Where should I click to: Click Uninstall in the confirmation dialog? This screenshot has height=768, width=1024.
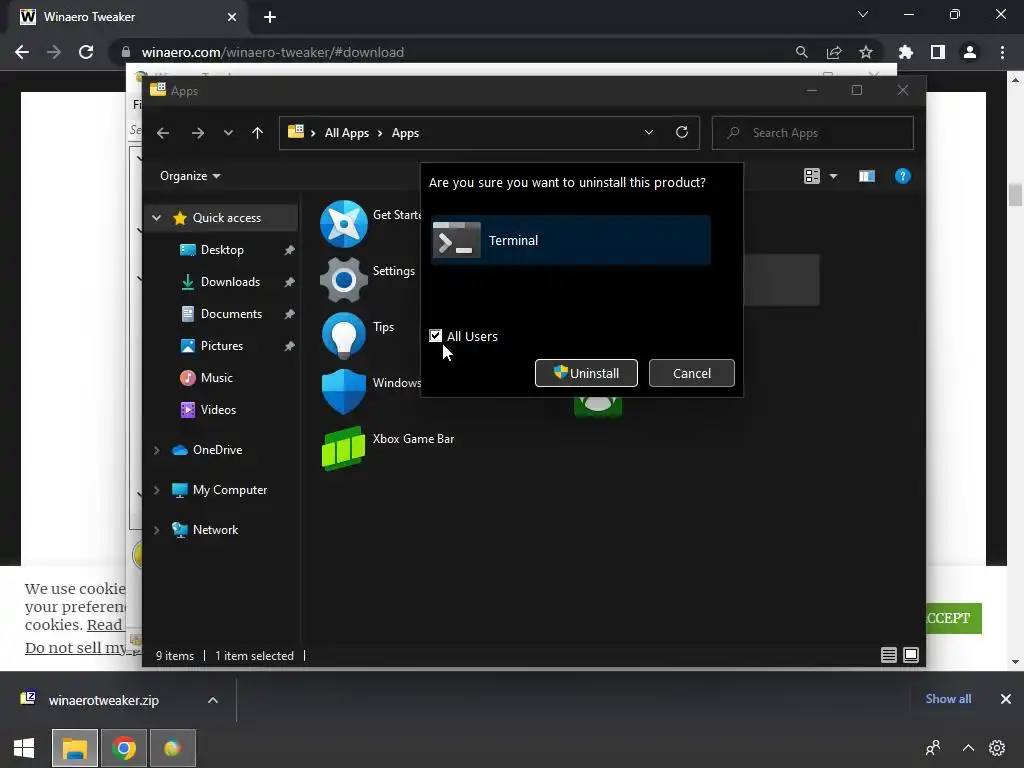pyautogui.click(x=586, y=373)
